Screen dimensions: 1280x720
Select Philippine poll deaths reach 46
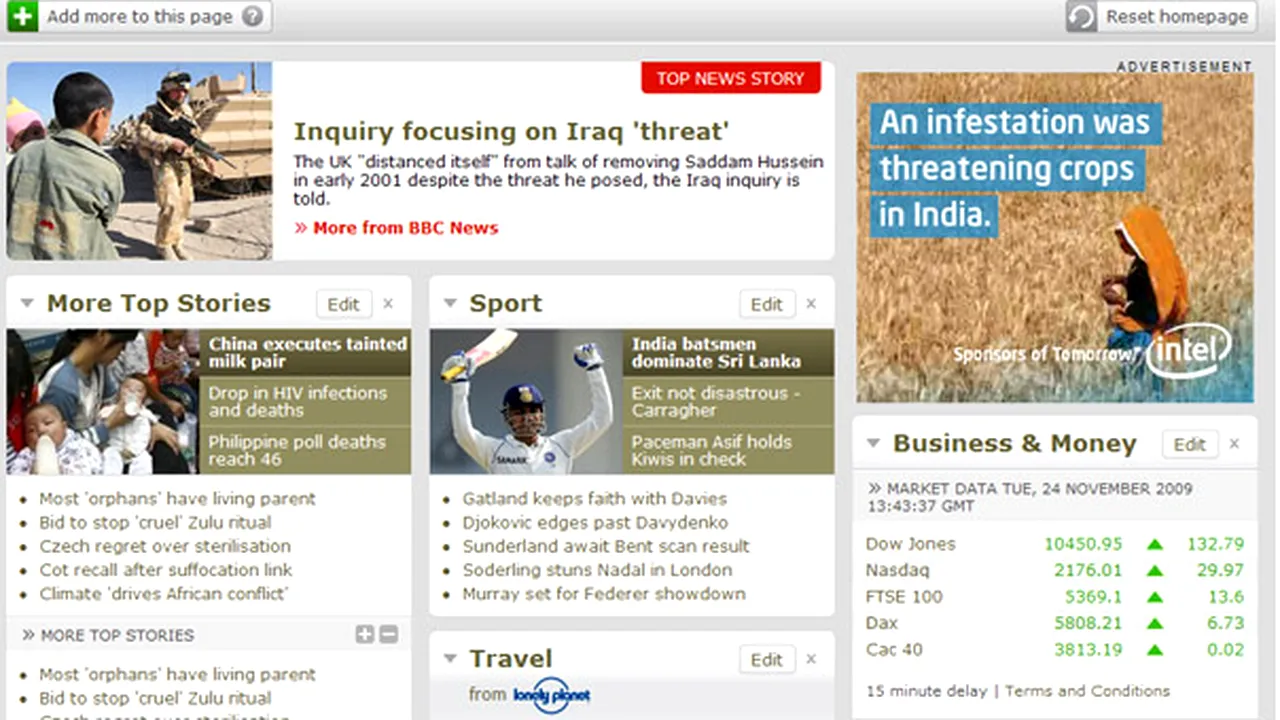point(307,450)
